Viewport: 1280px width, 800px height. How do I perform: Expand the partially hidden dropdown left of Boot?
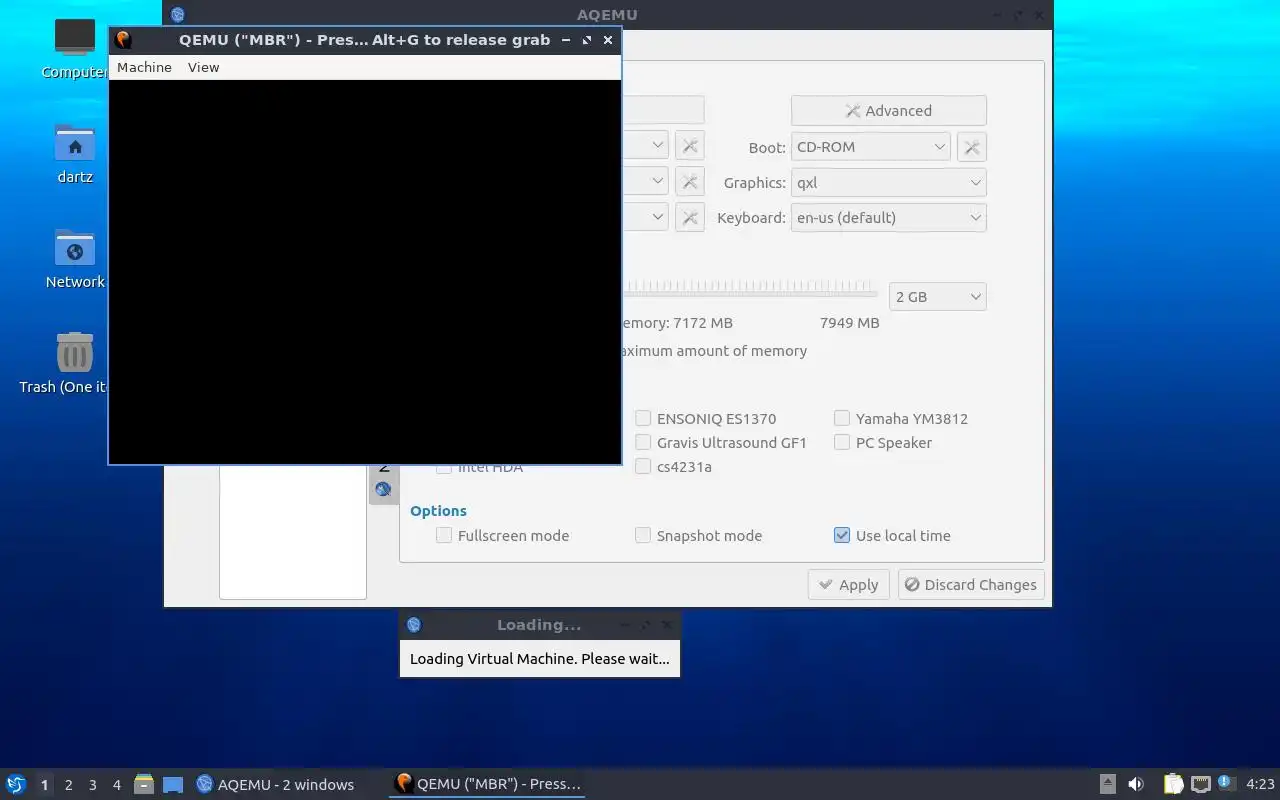[x=646, y=146]
